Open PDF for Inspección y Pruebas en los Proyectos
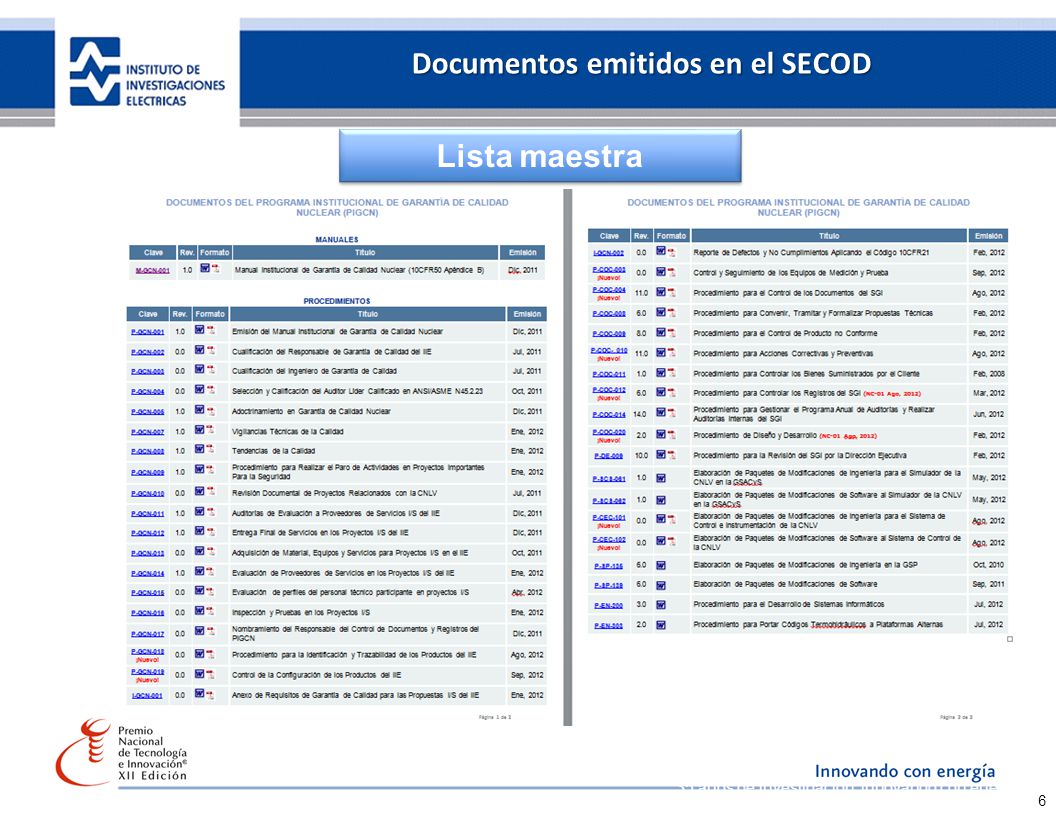Viewport: 1056px width, 816px height. [211, 611]
